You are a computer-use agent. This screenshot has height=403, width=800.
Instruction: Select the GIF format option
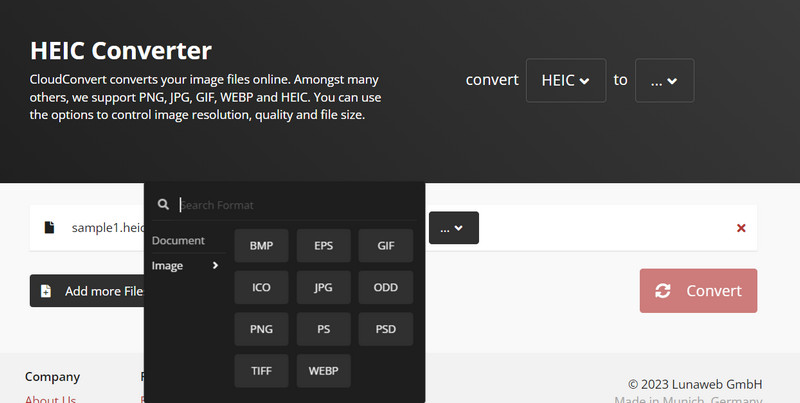(x=385, y=246)
